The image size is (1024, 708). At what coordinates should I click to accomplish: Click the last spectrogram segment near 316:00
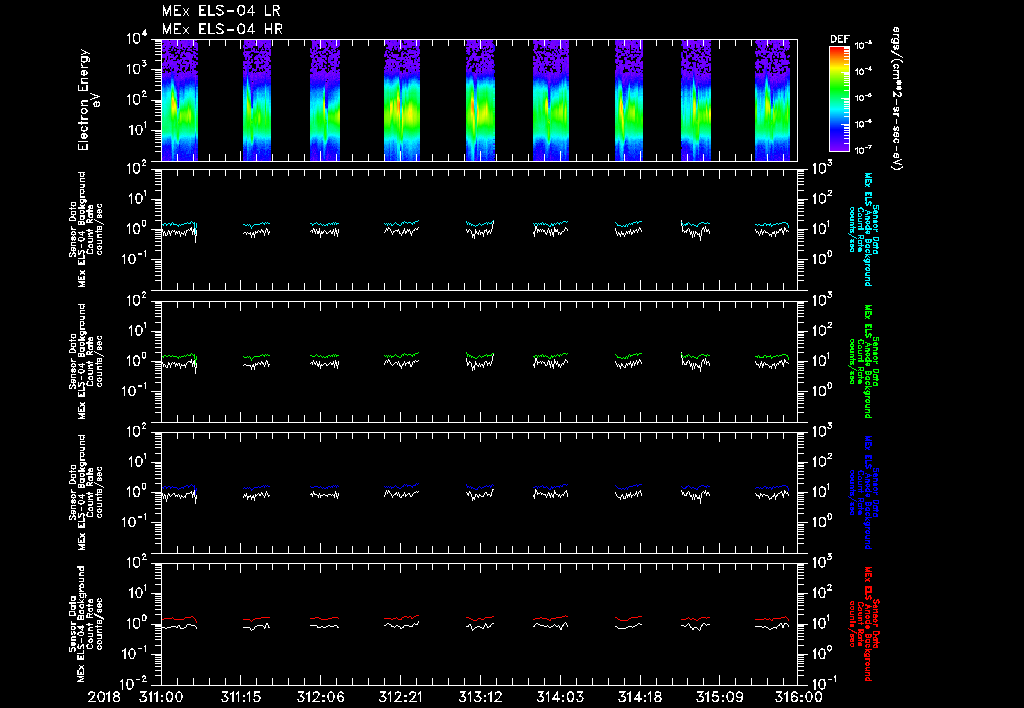(773, 100)
